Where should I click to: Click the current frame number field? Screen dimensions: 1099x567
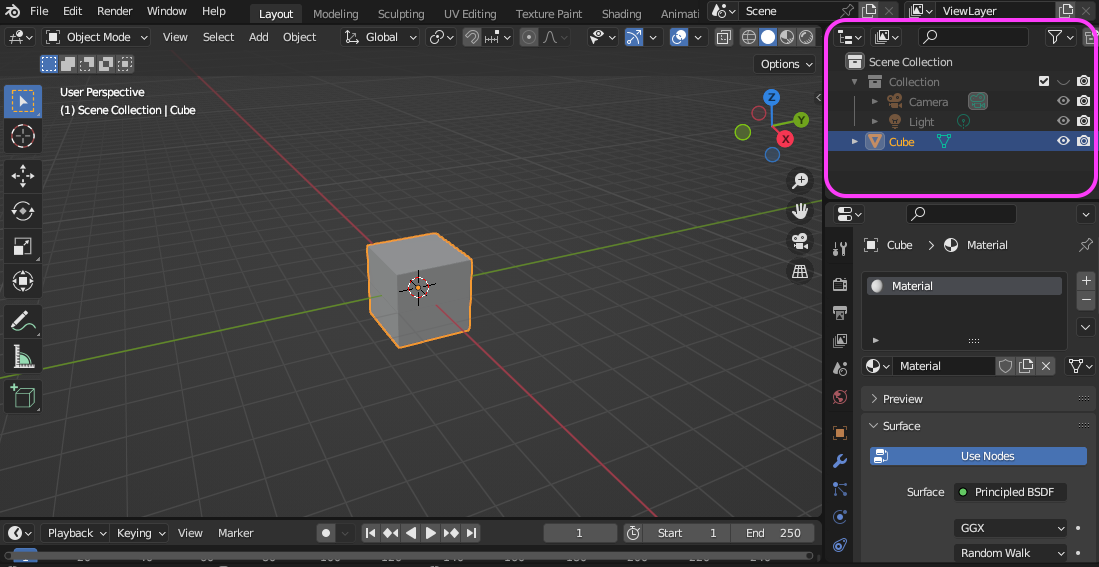[579, 533]
